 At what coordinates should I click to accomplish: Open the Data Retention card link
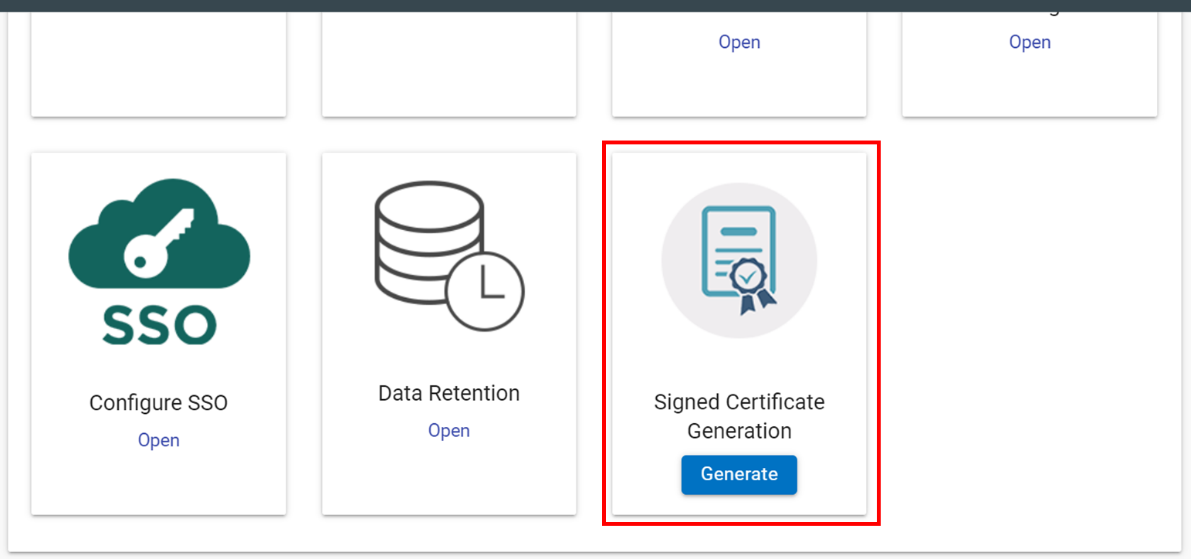449,431
